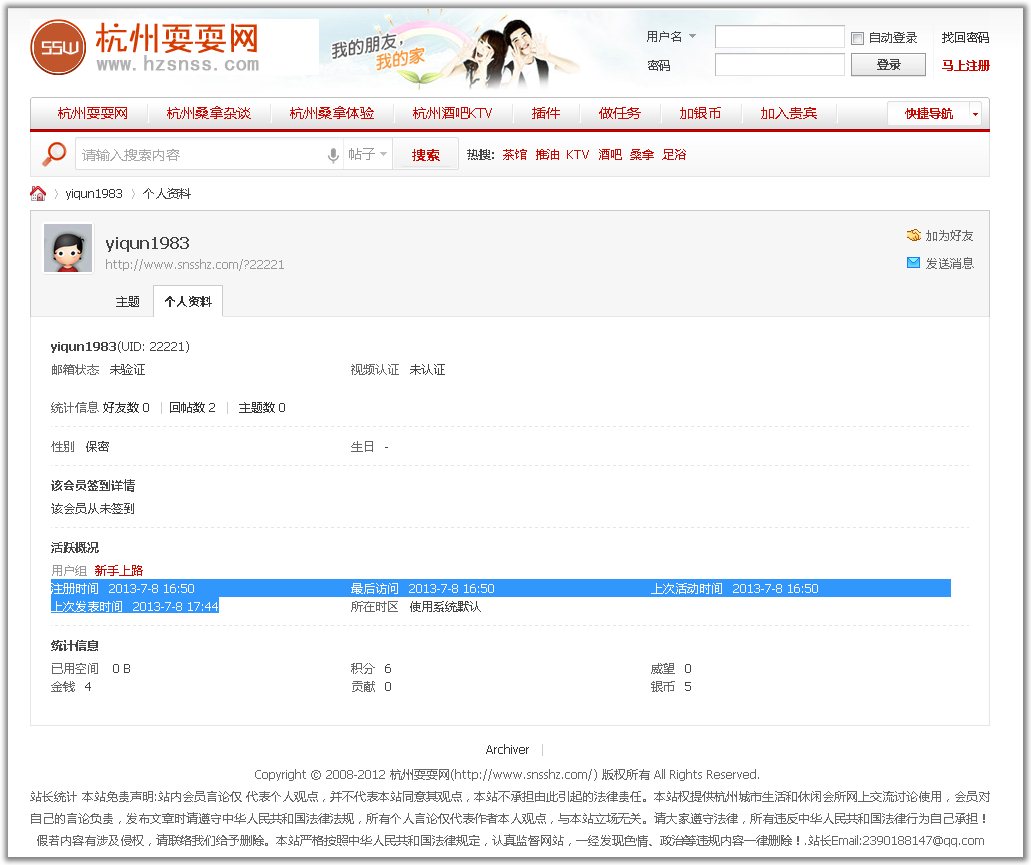Click the home icon in breadcrumb
Viewport: 1031px width, 865px height.
(x=38, y=193)
